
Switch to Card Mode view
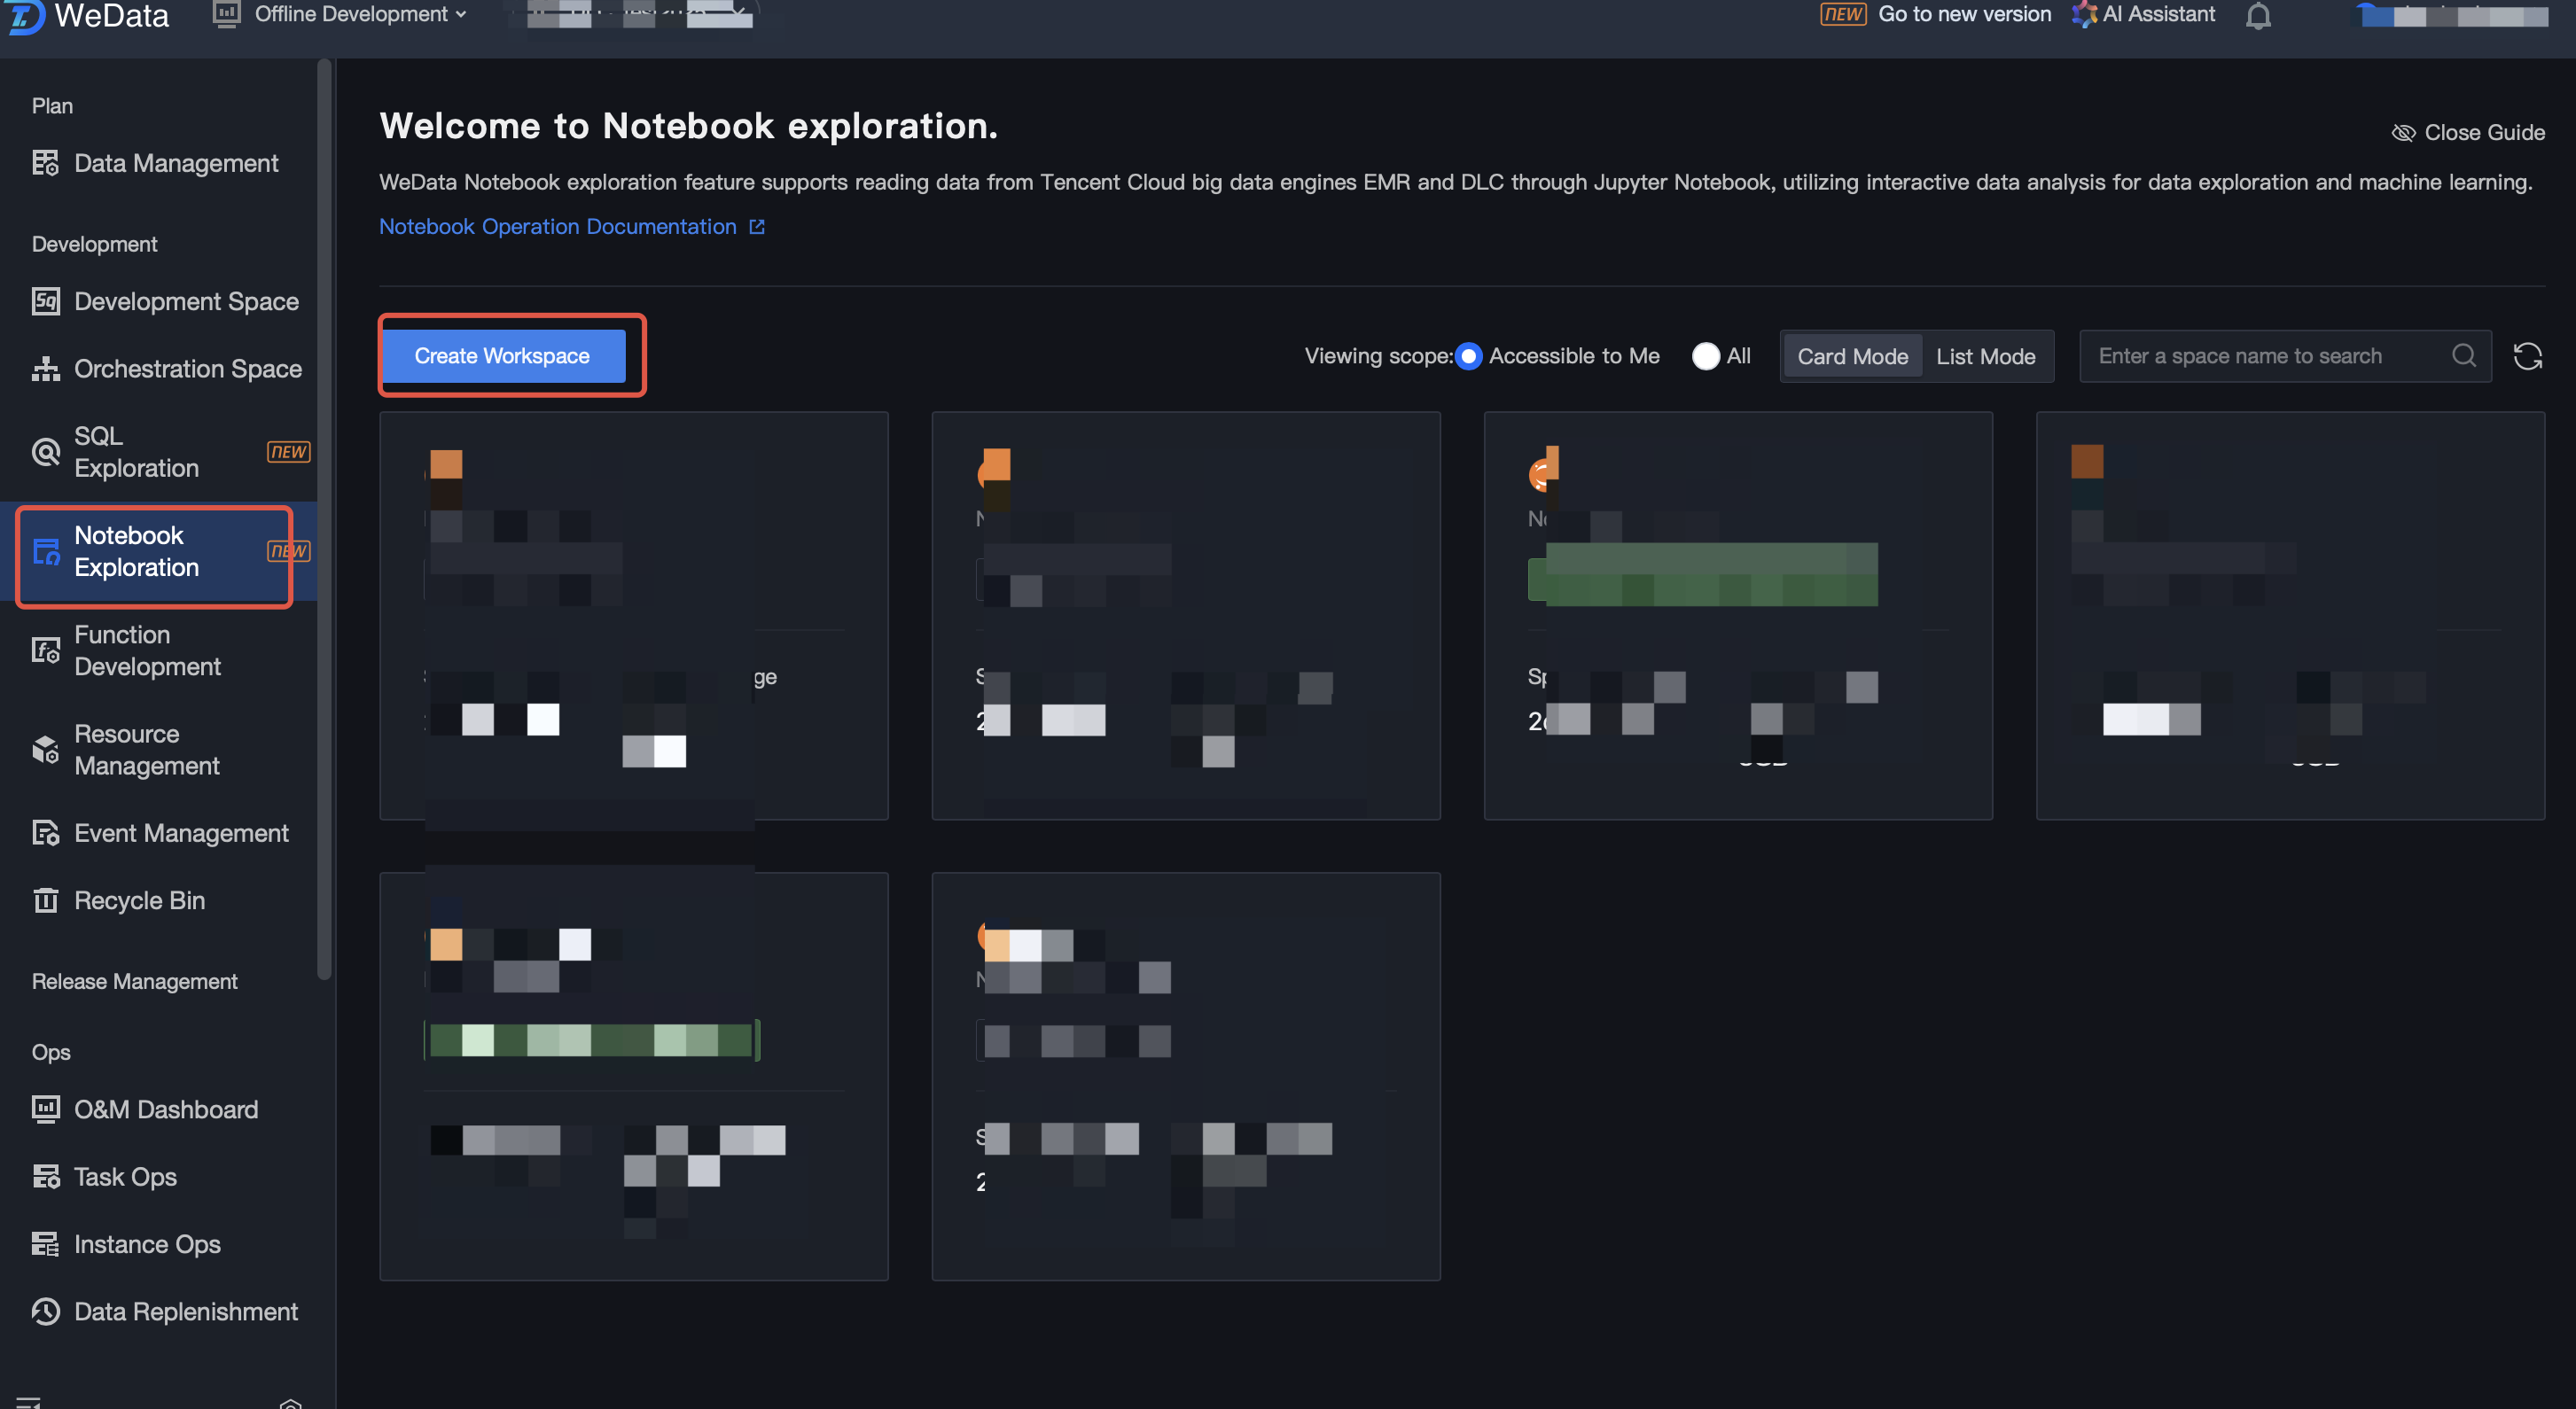1852,356
